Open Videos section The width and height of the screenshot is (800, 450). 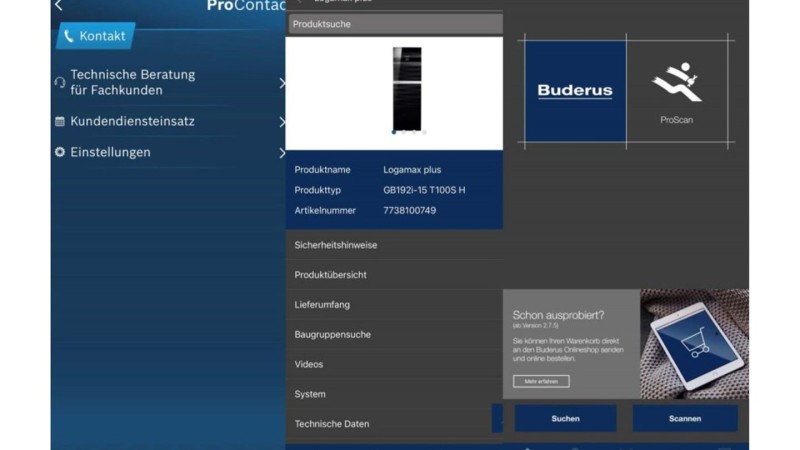(394, 364)
